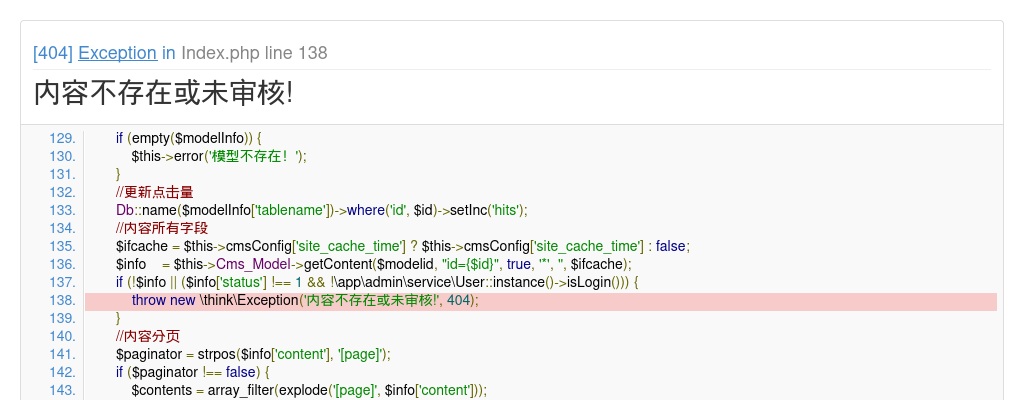The width and height of the screenshot is (1024, 400).
Task: Click the $this->error('模型不存在！') line
Action: (218, 156)
